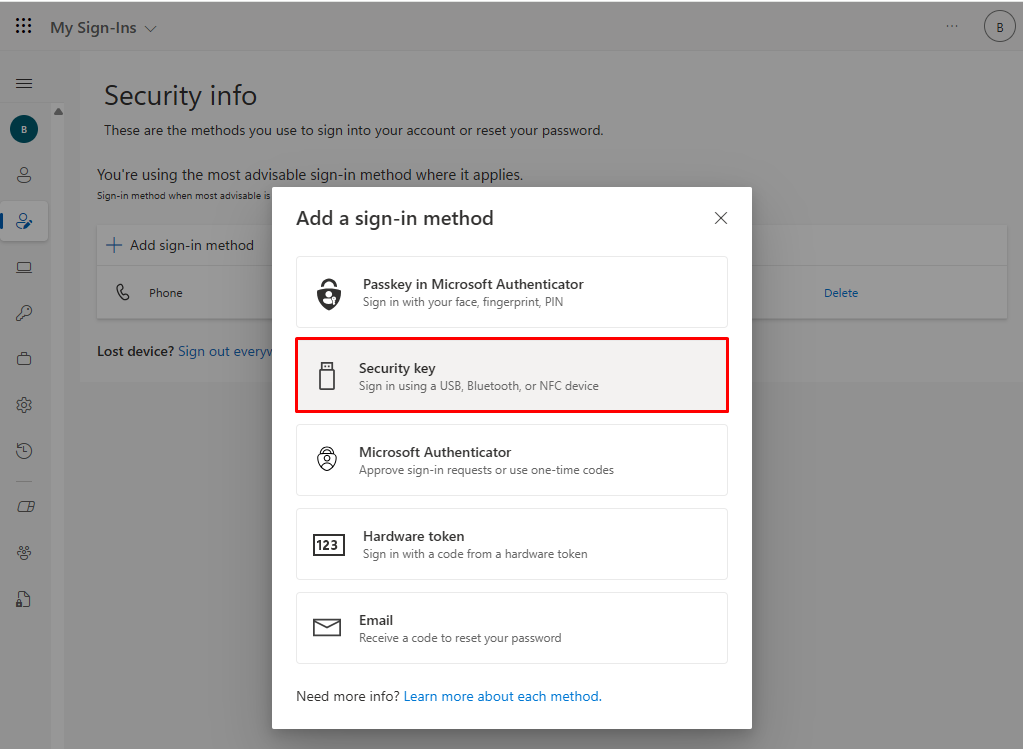Screen dimensions: 1023x749
Task: Open the Overview person icon in sidebar
Action: (24, 175)
